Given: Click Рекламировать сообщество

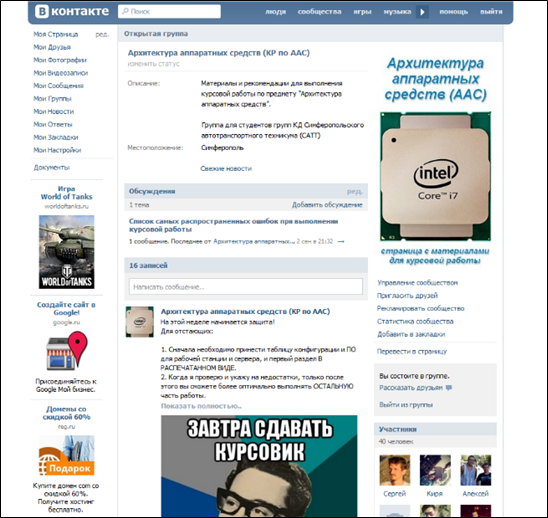Looking at the screenshot, I should [x=420, y=309].
